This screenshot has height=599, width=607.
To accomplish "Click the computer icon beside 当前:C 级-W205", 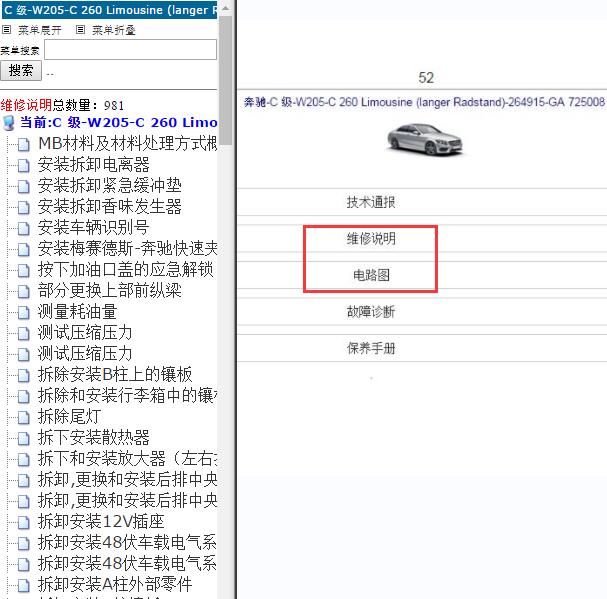I will click(x=9, y=123).
